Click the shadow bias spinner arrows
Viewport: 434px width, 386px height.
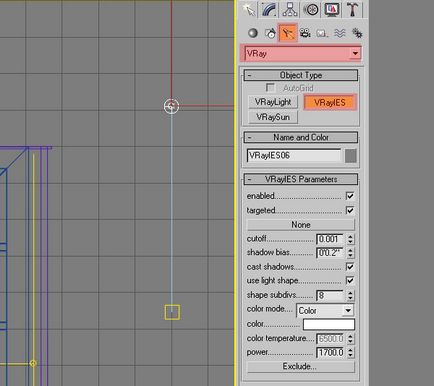tap(350, 253)
